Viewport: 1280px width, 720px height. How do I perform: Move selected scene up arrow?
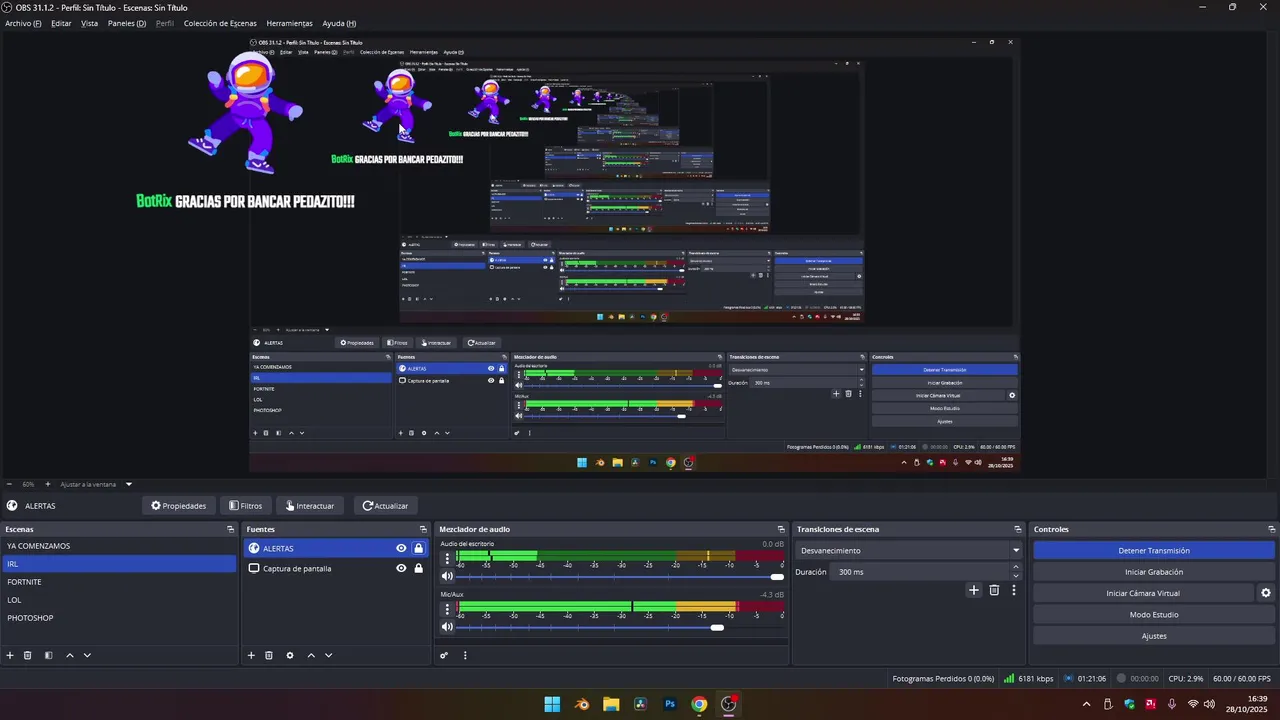(70, 655)
